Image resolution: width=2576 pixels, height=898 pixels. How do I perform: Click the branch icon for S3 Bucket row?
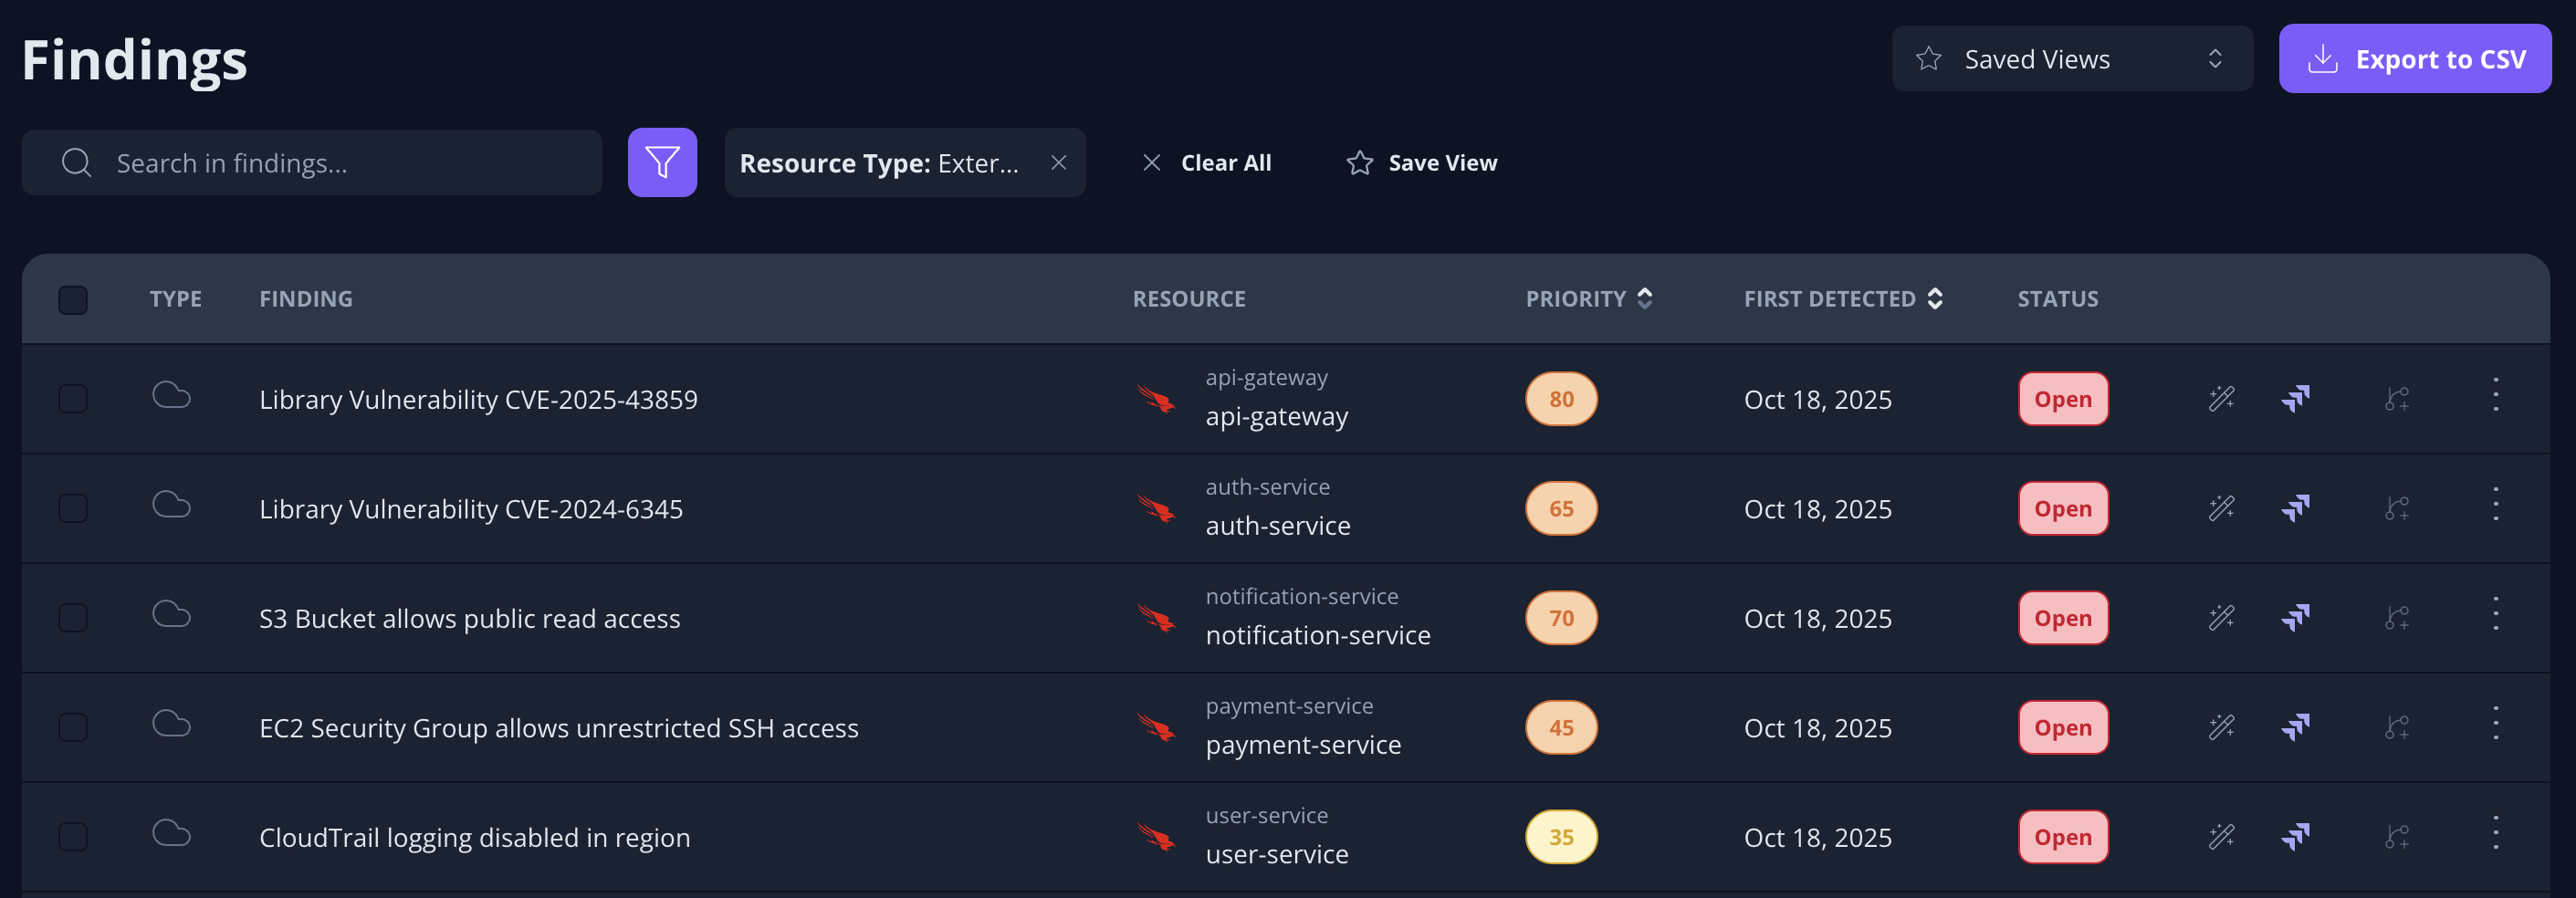click(2397, 618)
